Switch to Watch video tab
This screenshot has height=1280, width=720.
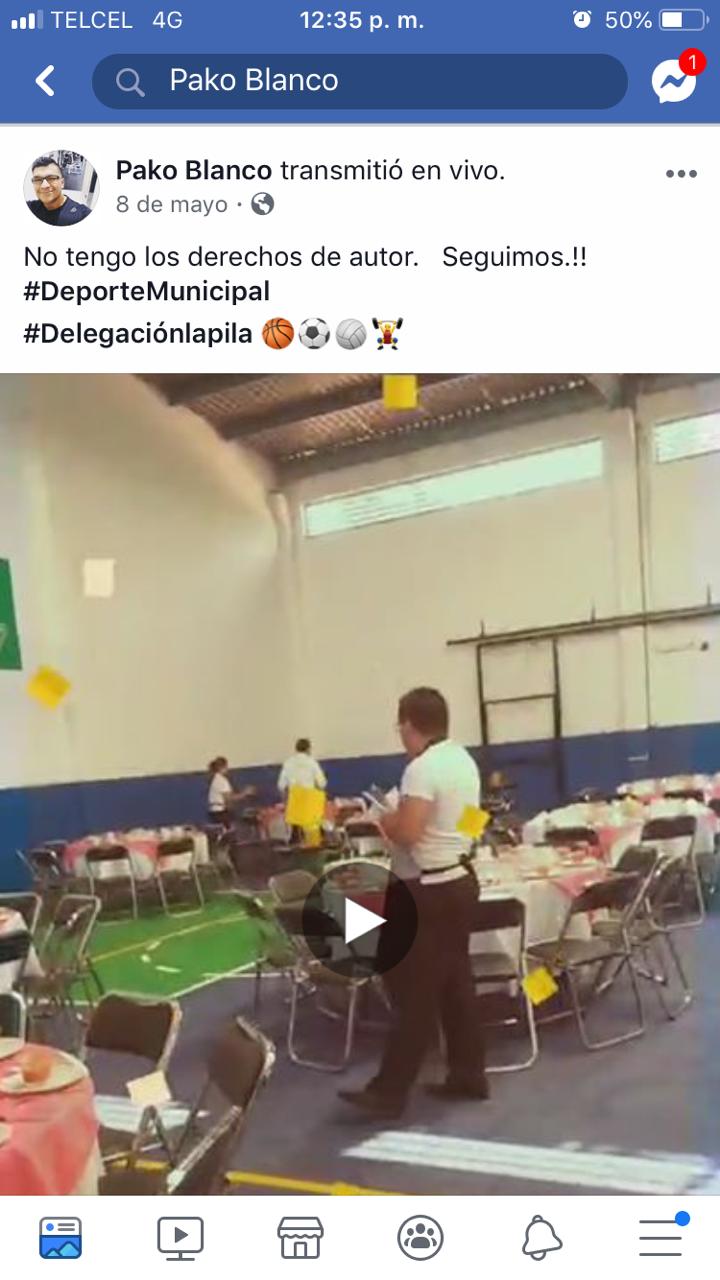tap(181, 1238)
